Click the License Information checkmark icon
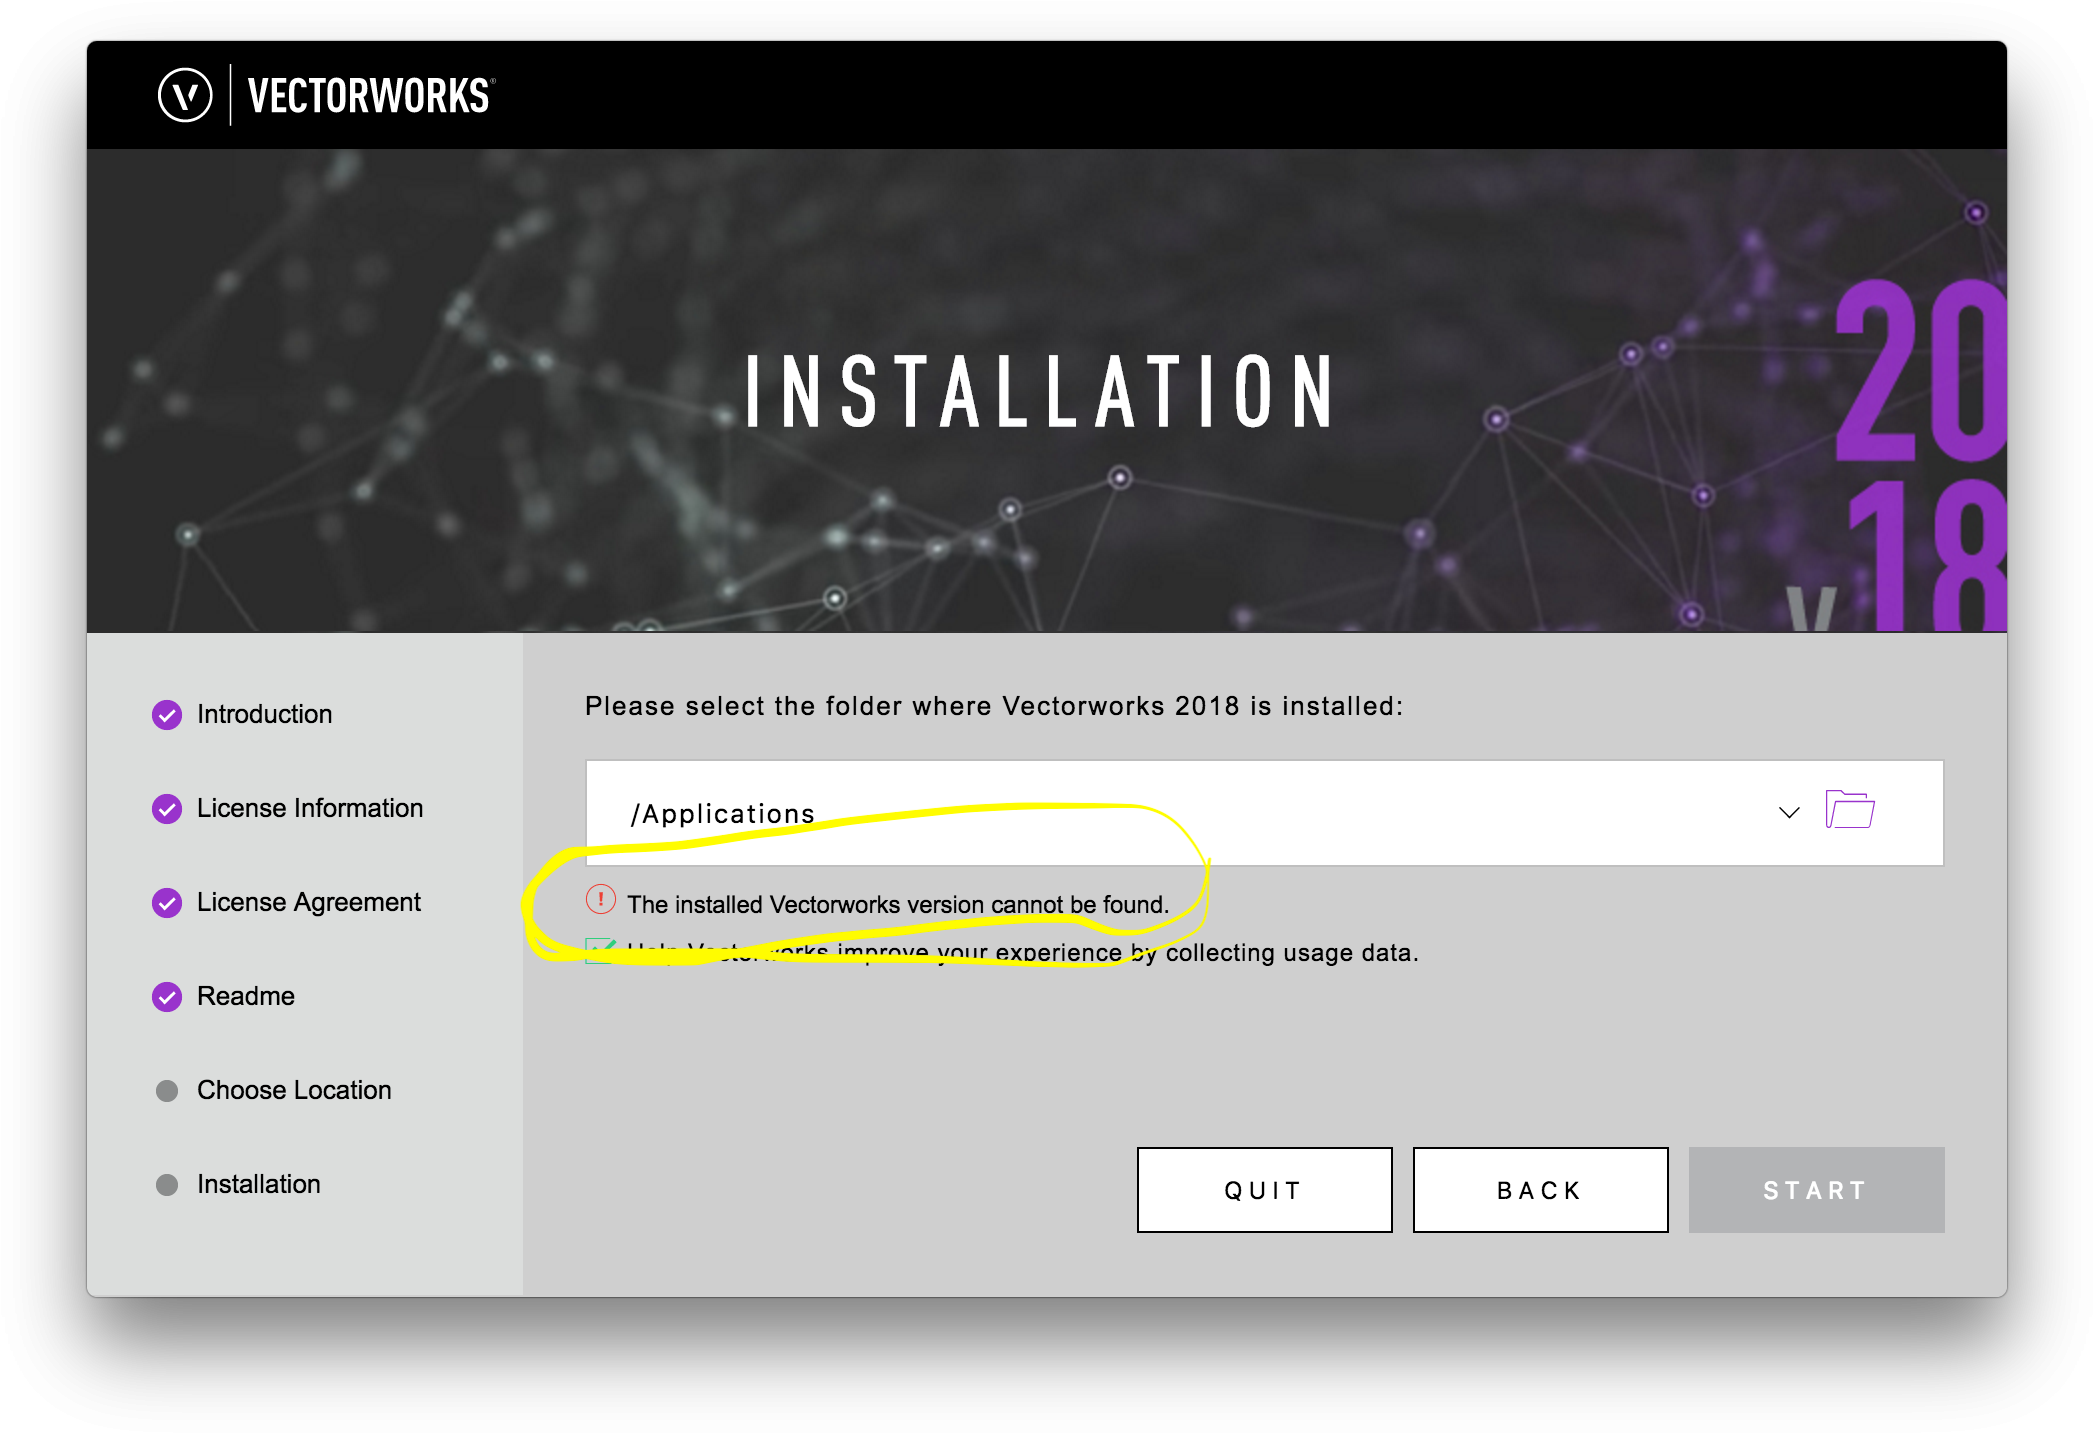This screenshot has height=1433, width=2093. tap(167, 809)
